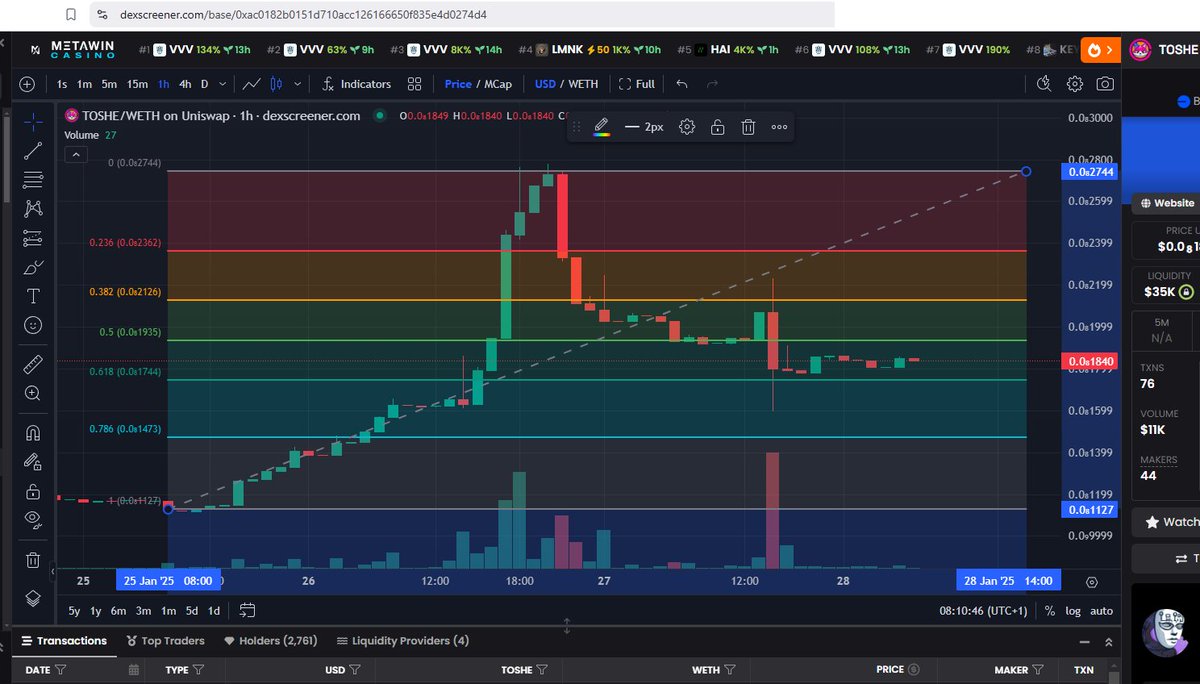Click the add symbol plus icon

point(27,84)
